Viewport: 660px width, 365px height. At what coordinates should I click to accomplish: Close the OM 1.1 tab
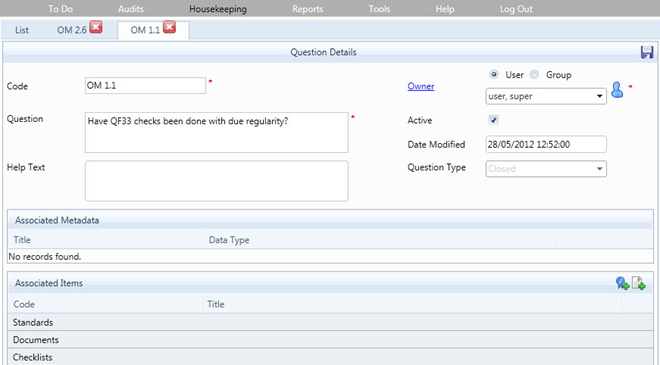[169, 27]
